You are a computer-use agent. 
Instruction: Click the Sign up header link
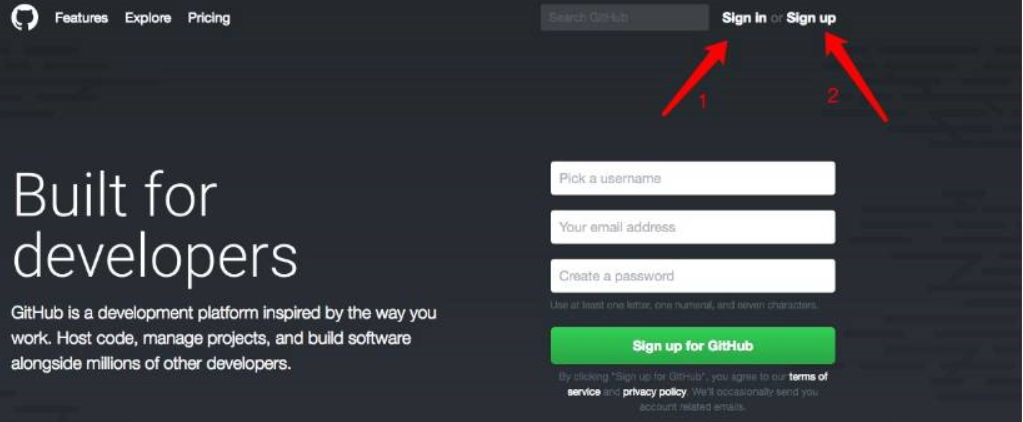click(811, 18)
